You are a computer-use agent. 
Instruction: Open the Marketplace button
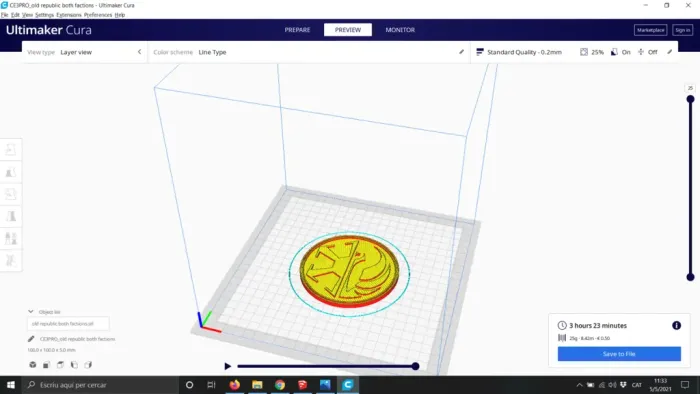[650, 30]
